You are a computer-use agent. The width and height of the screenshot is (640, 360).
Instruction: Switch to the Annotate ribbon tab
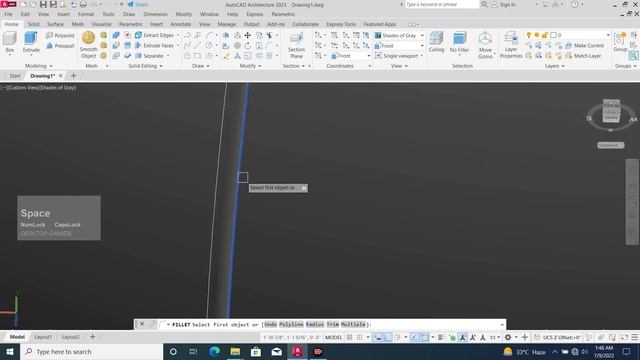point(180,24)
